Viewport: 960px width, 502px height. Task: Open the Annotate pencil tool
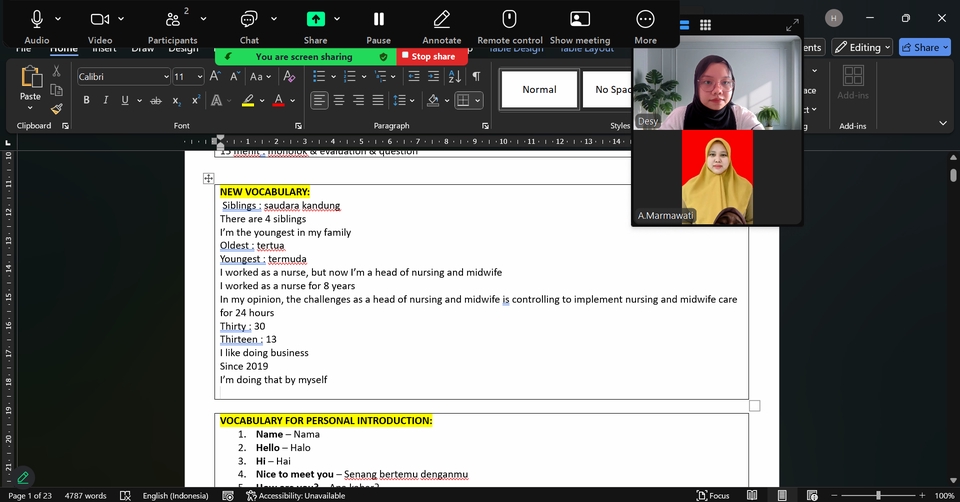[x=441, y=20]
